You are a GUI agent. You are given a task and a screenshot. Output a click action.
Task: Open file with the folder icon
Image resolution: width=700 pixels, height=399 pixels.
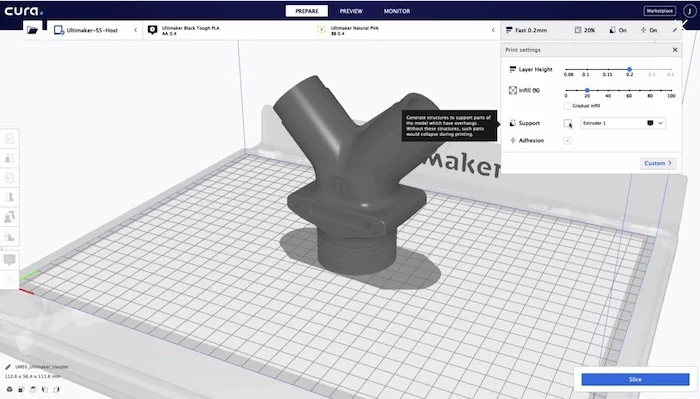point(33,30)
